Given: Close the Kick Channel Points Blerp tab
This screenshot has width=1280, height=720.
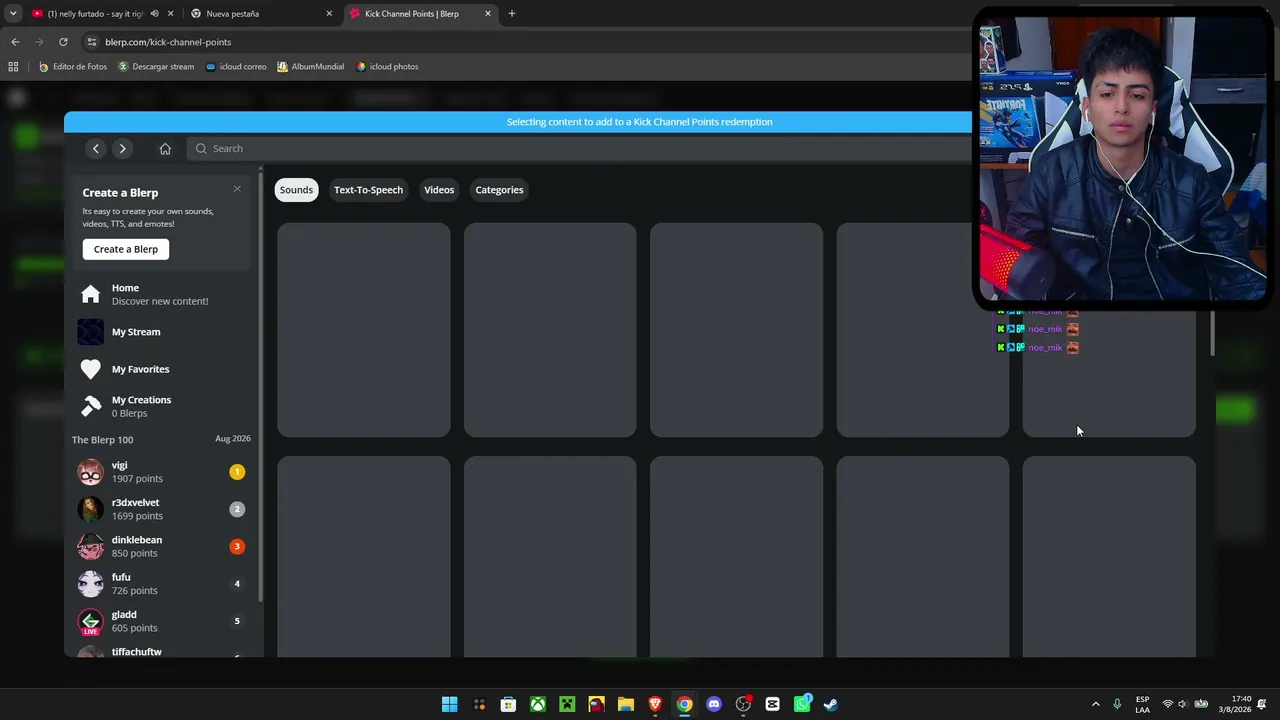Looking at the screenshot, I should click(488, 14).
